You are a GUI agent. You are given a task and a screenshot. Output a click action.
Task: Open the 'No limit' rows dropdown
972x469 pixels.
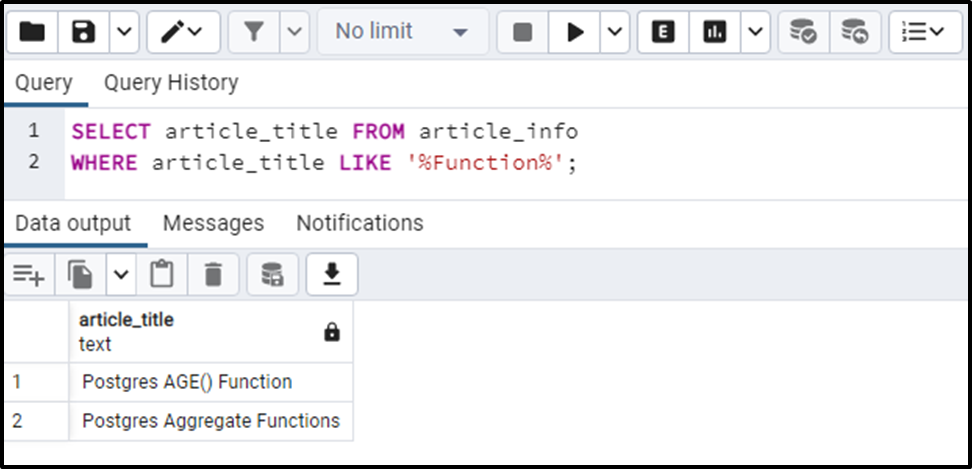[x=403, y=32]
